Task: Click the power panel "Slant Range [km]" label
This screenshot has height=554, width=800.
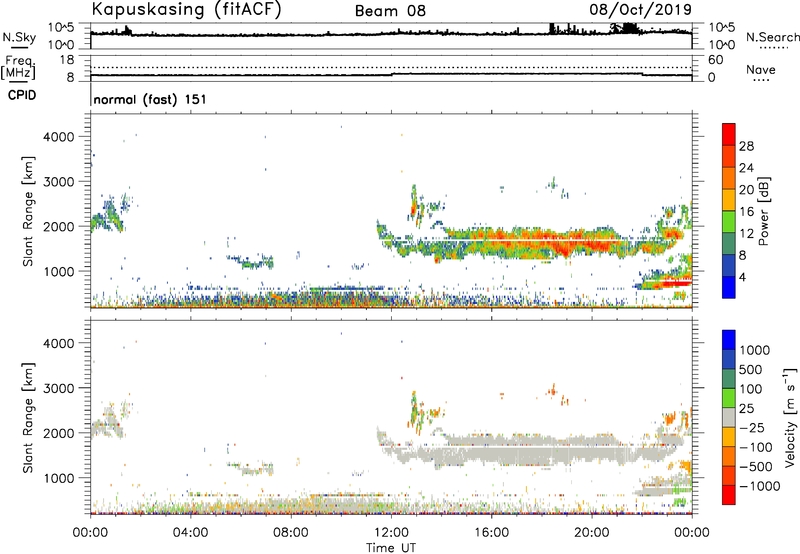Action: tap(28, 211)
